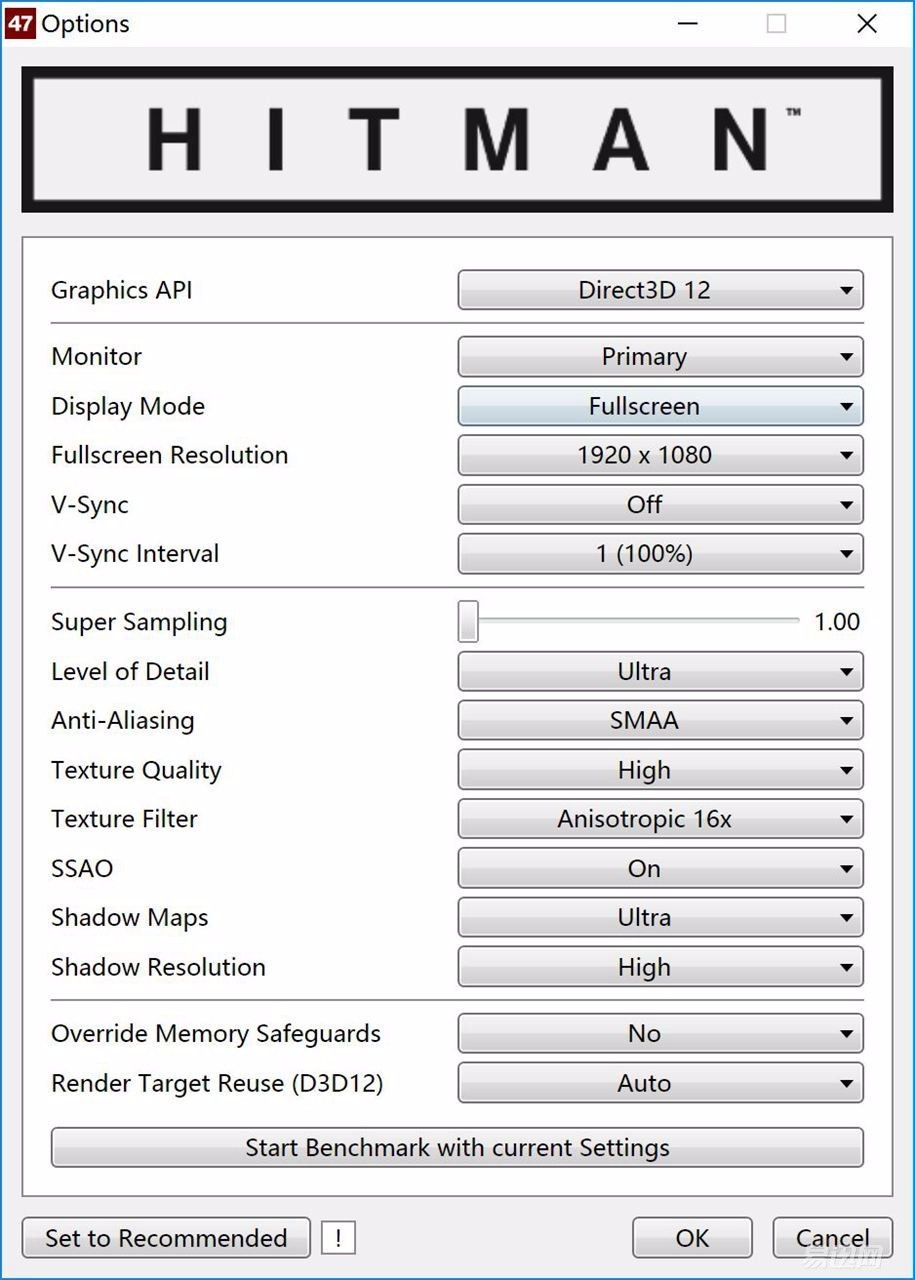
Task: Click the HITMAN logo banner
Action: [457, 139]
